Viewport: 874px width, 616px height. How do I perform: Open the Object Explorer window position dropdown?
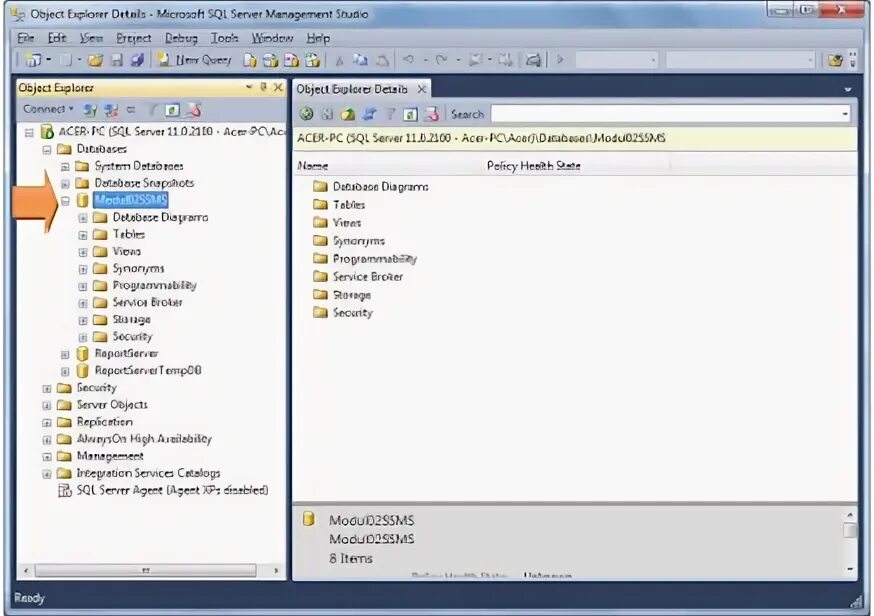pos(249,87)
